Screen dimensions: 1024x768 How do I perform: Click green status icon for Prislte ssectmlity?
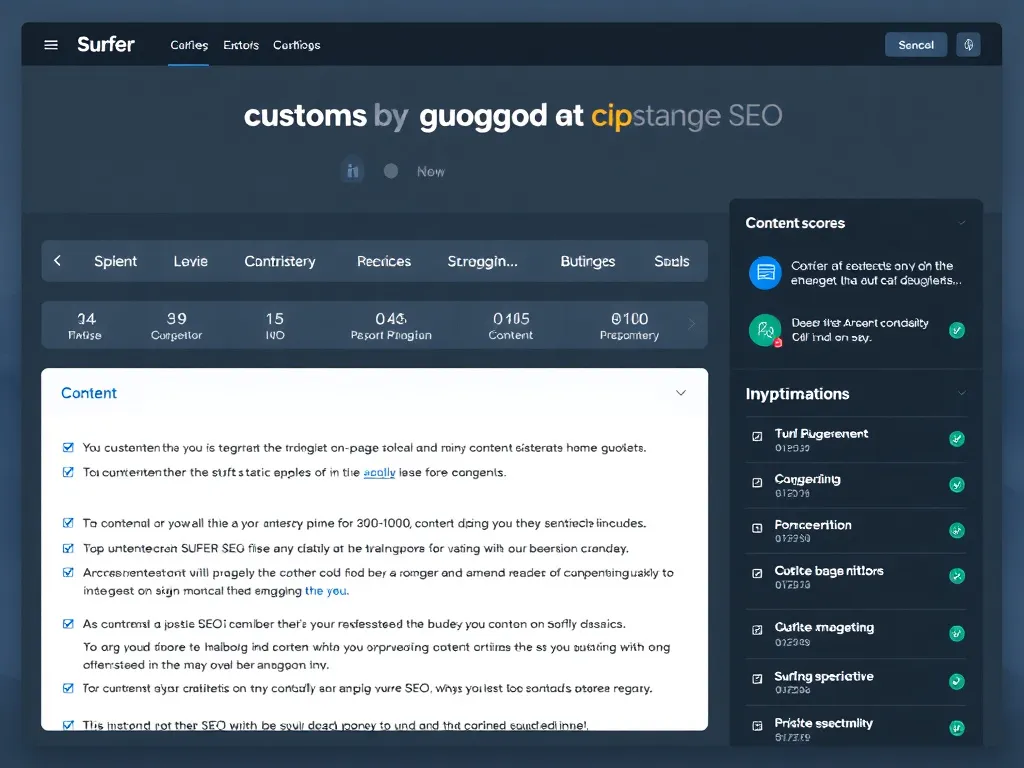957,728
